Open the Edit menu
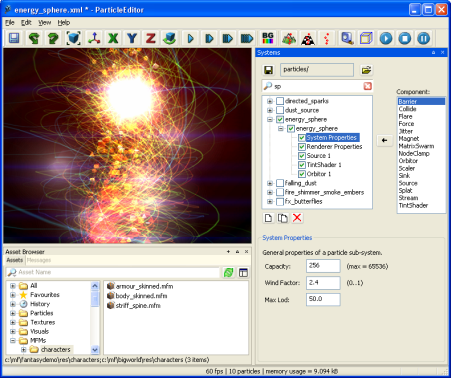 coord(26,23)
